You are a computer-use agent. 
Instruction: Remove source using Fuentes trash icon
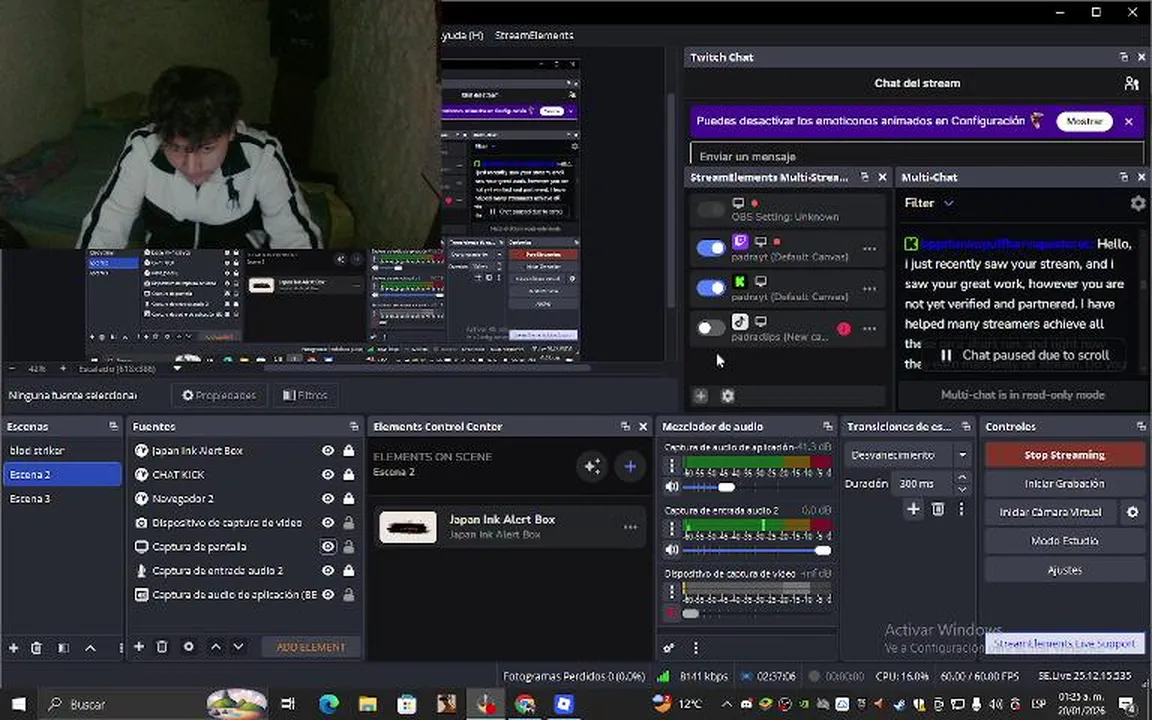coord(162,647)
